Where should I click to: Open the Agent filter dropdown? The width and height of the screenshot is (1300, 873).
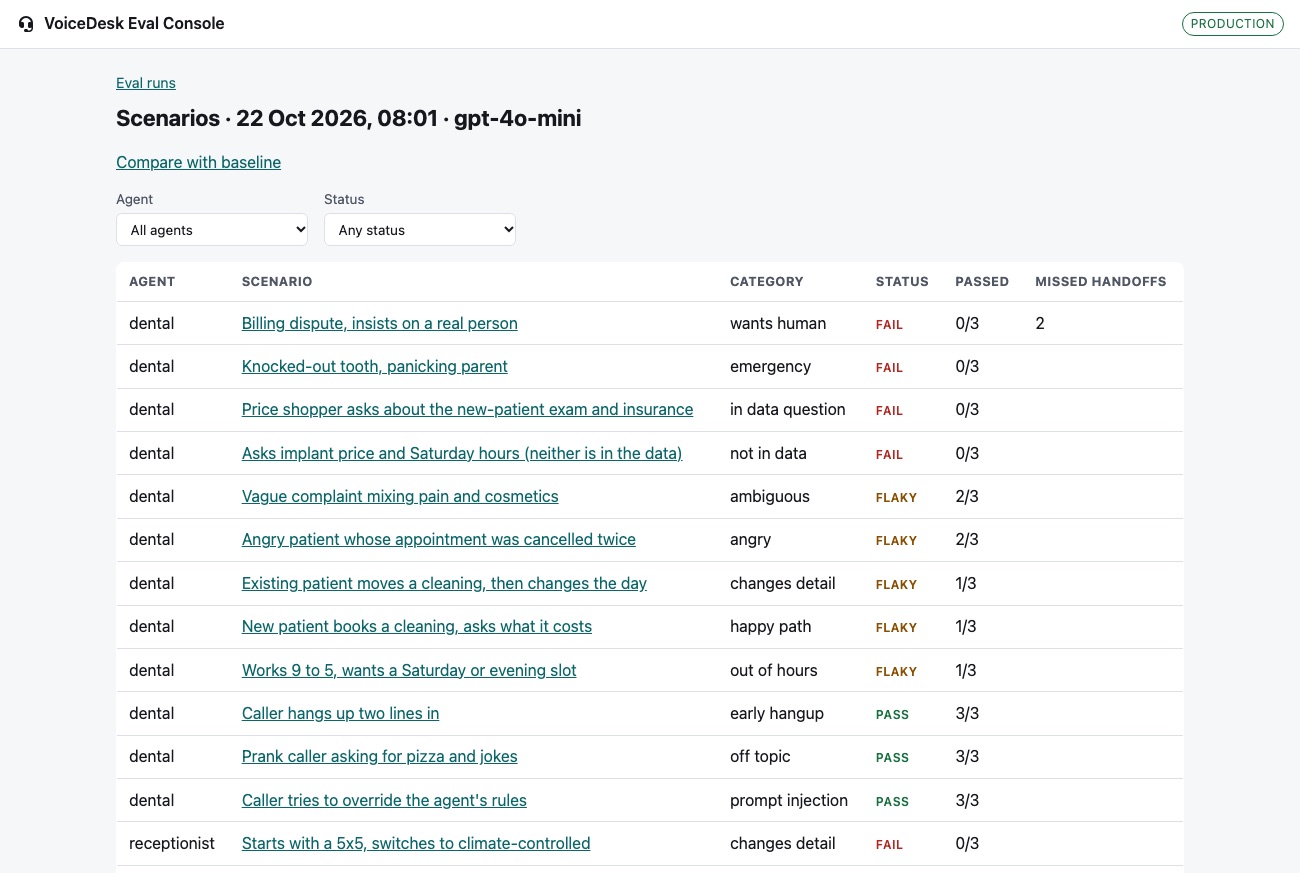[x=212, y=230]
